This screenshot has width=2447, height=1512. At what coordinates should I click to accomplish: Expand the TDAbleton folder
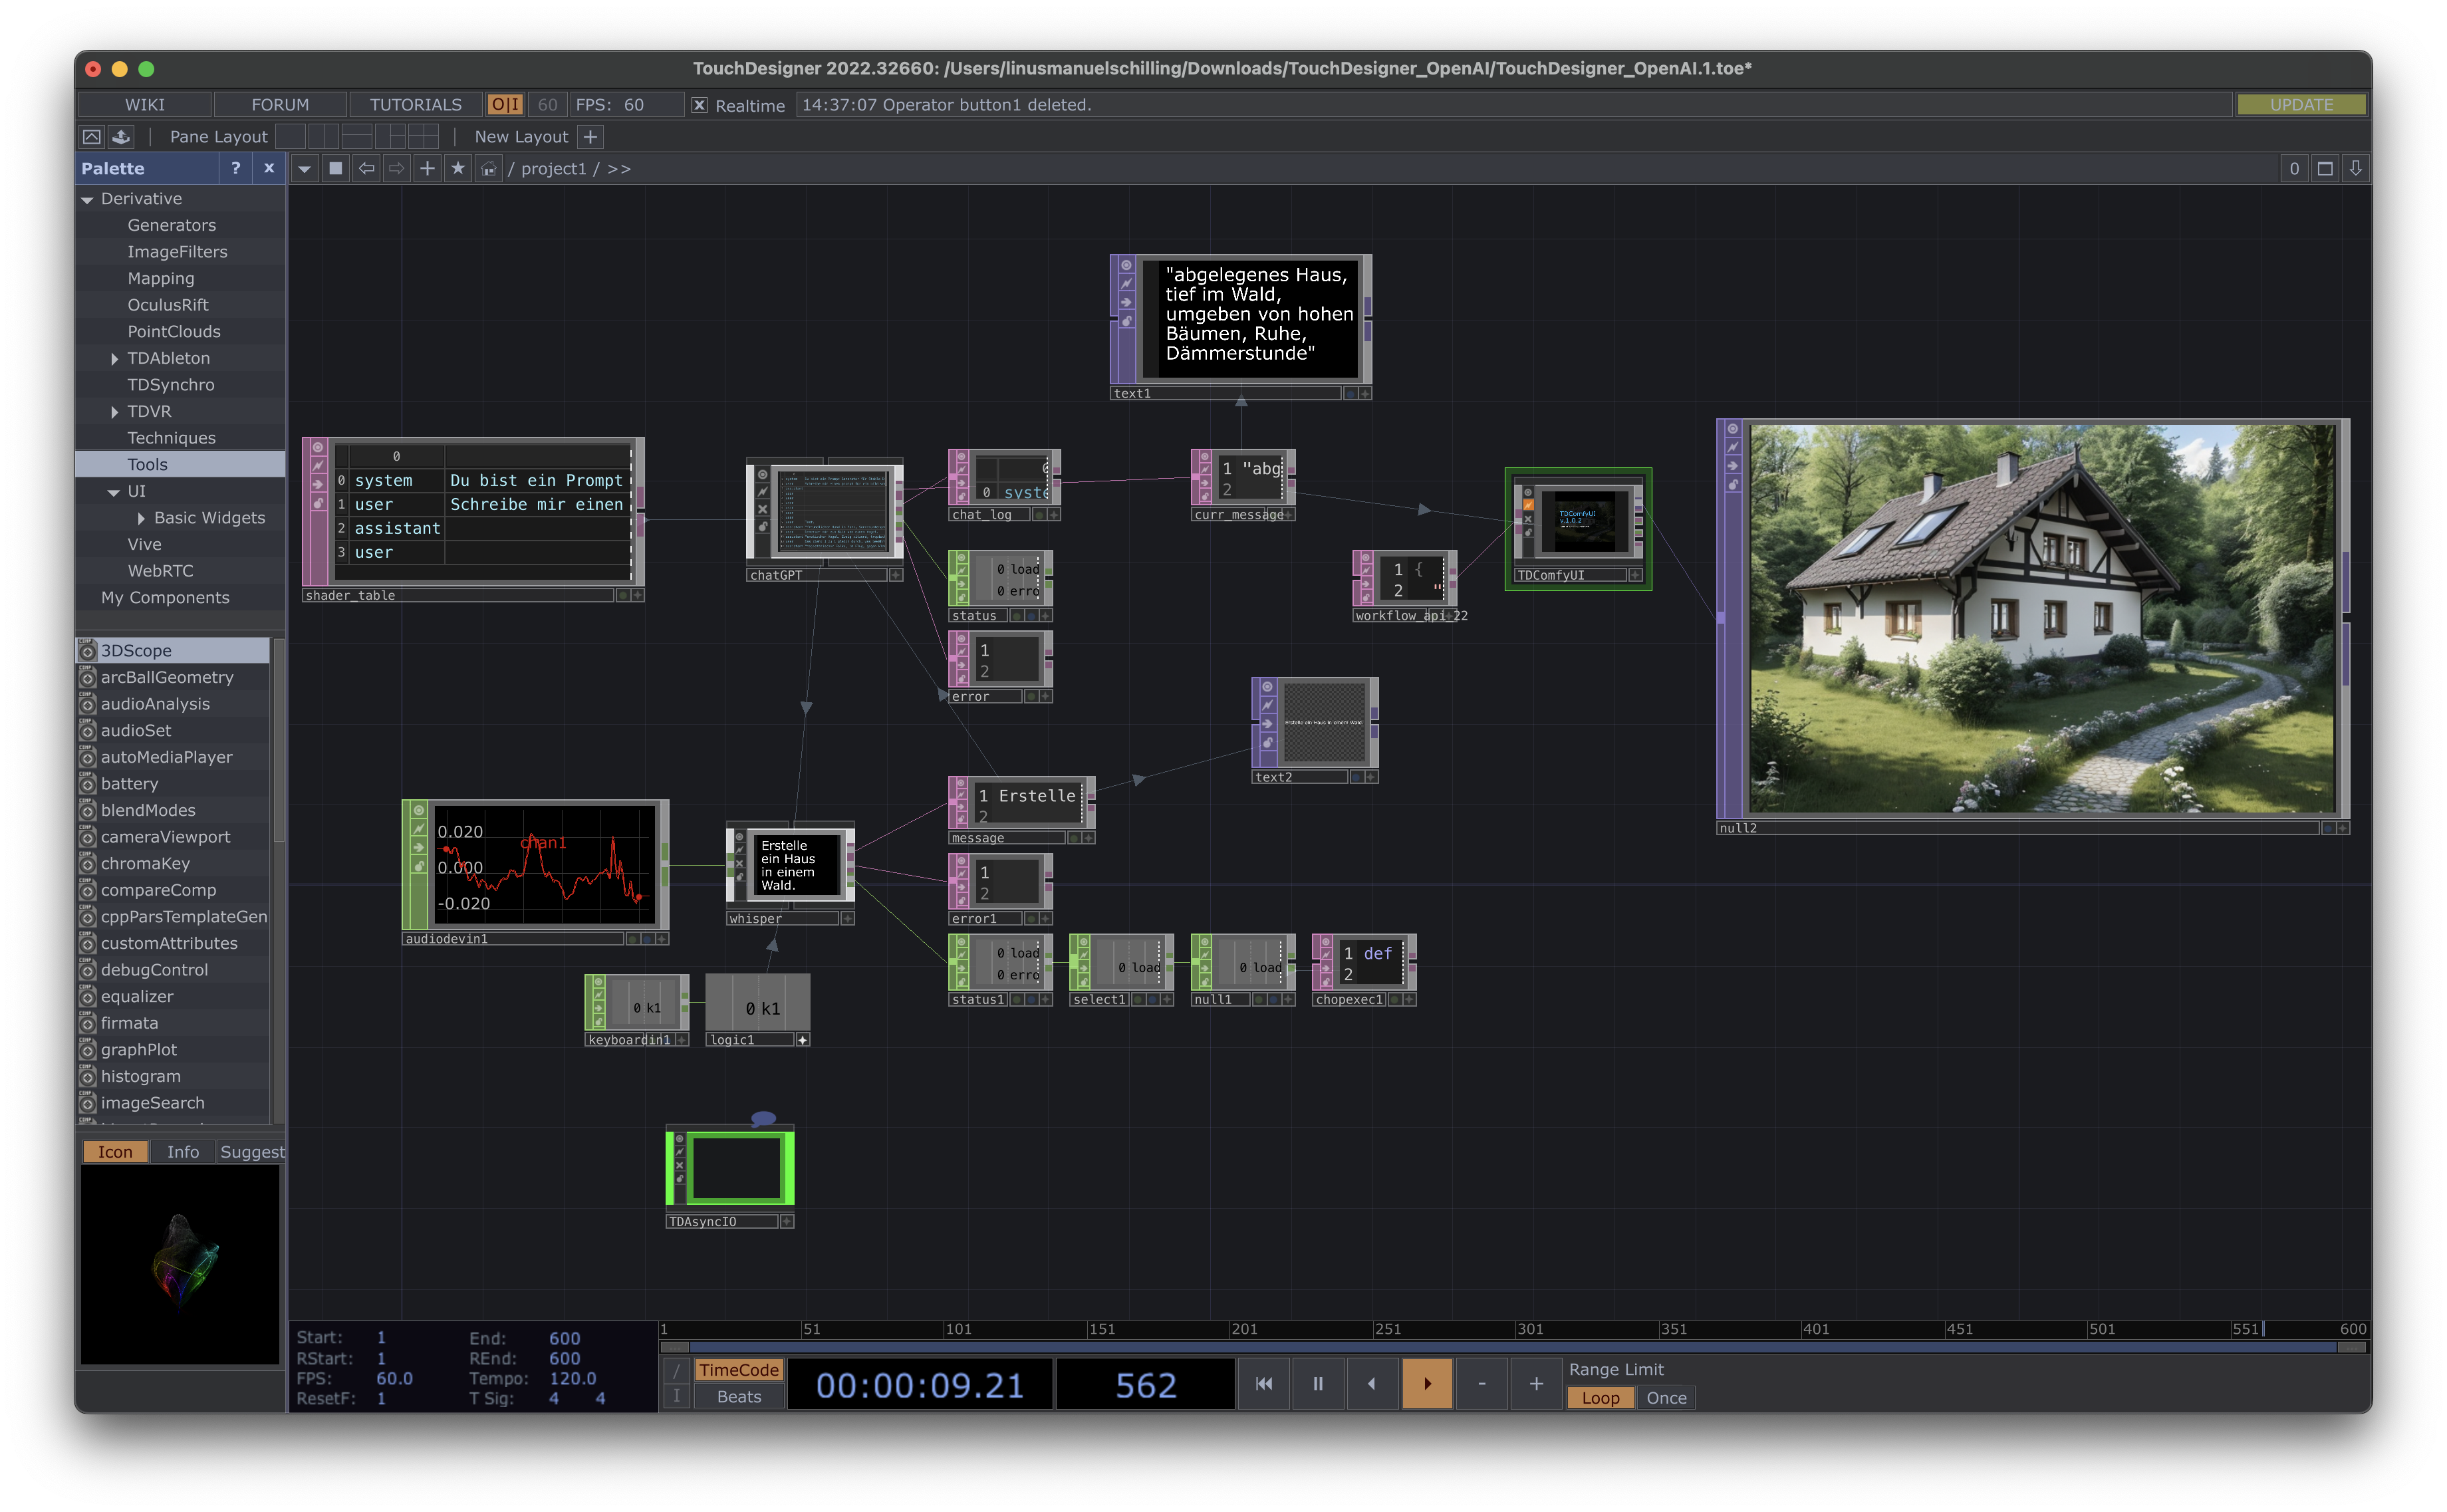click(114, 358)
